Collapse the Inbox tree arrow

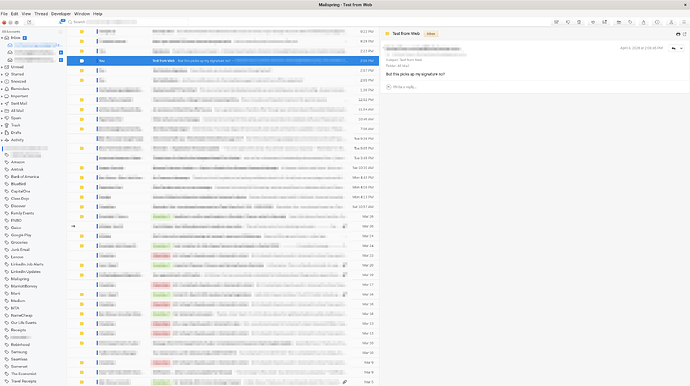click(x=2, y=38)
